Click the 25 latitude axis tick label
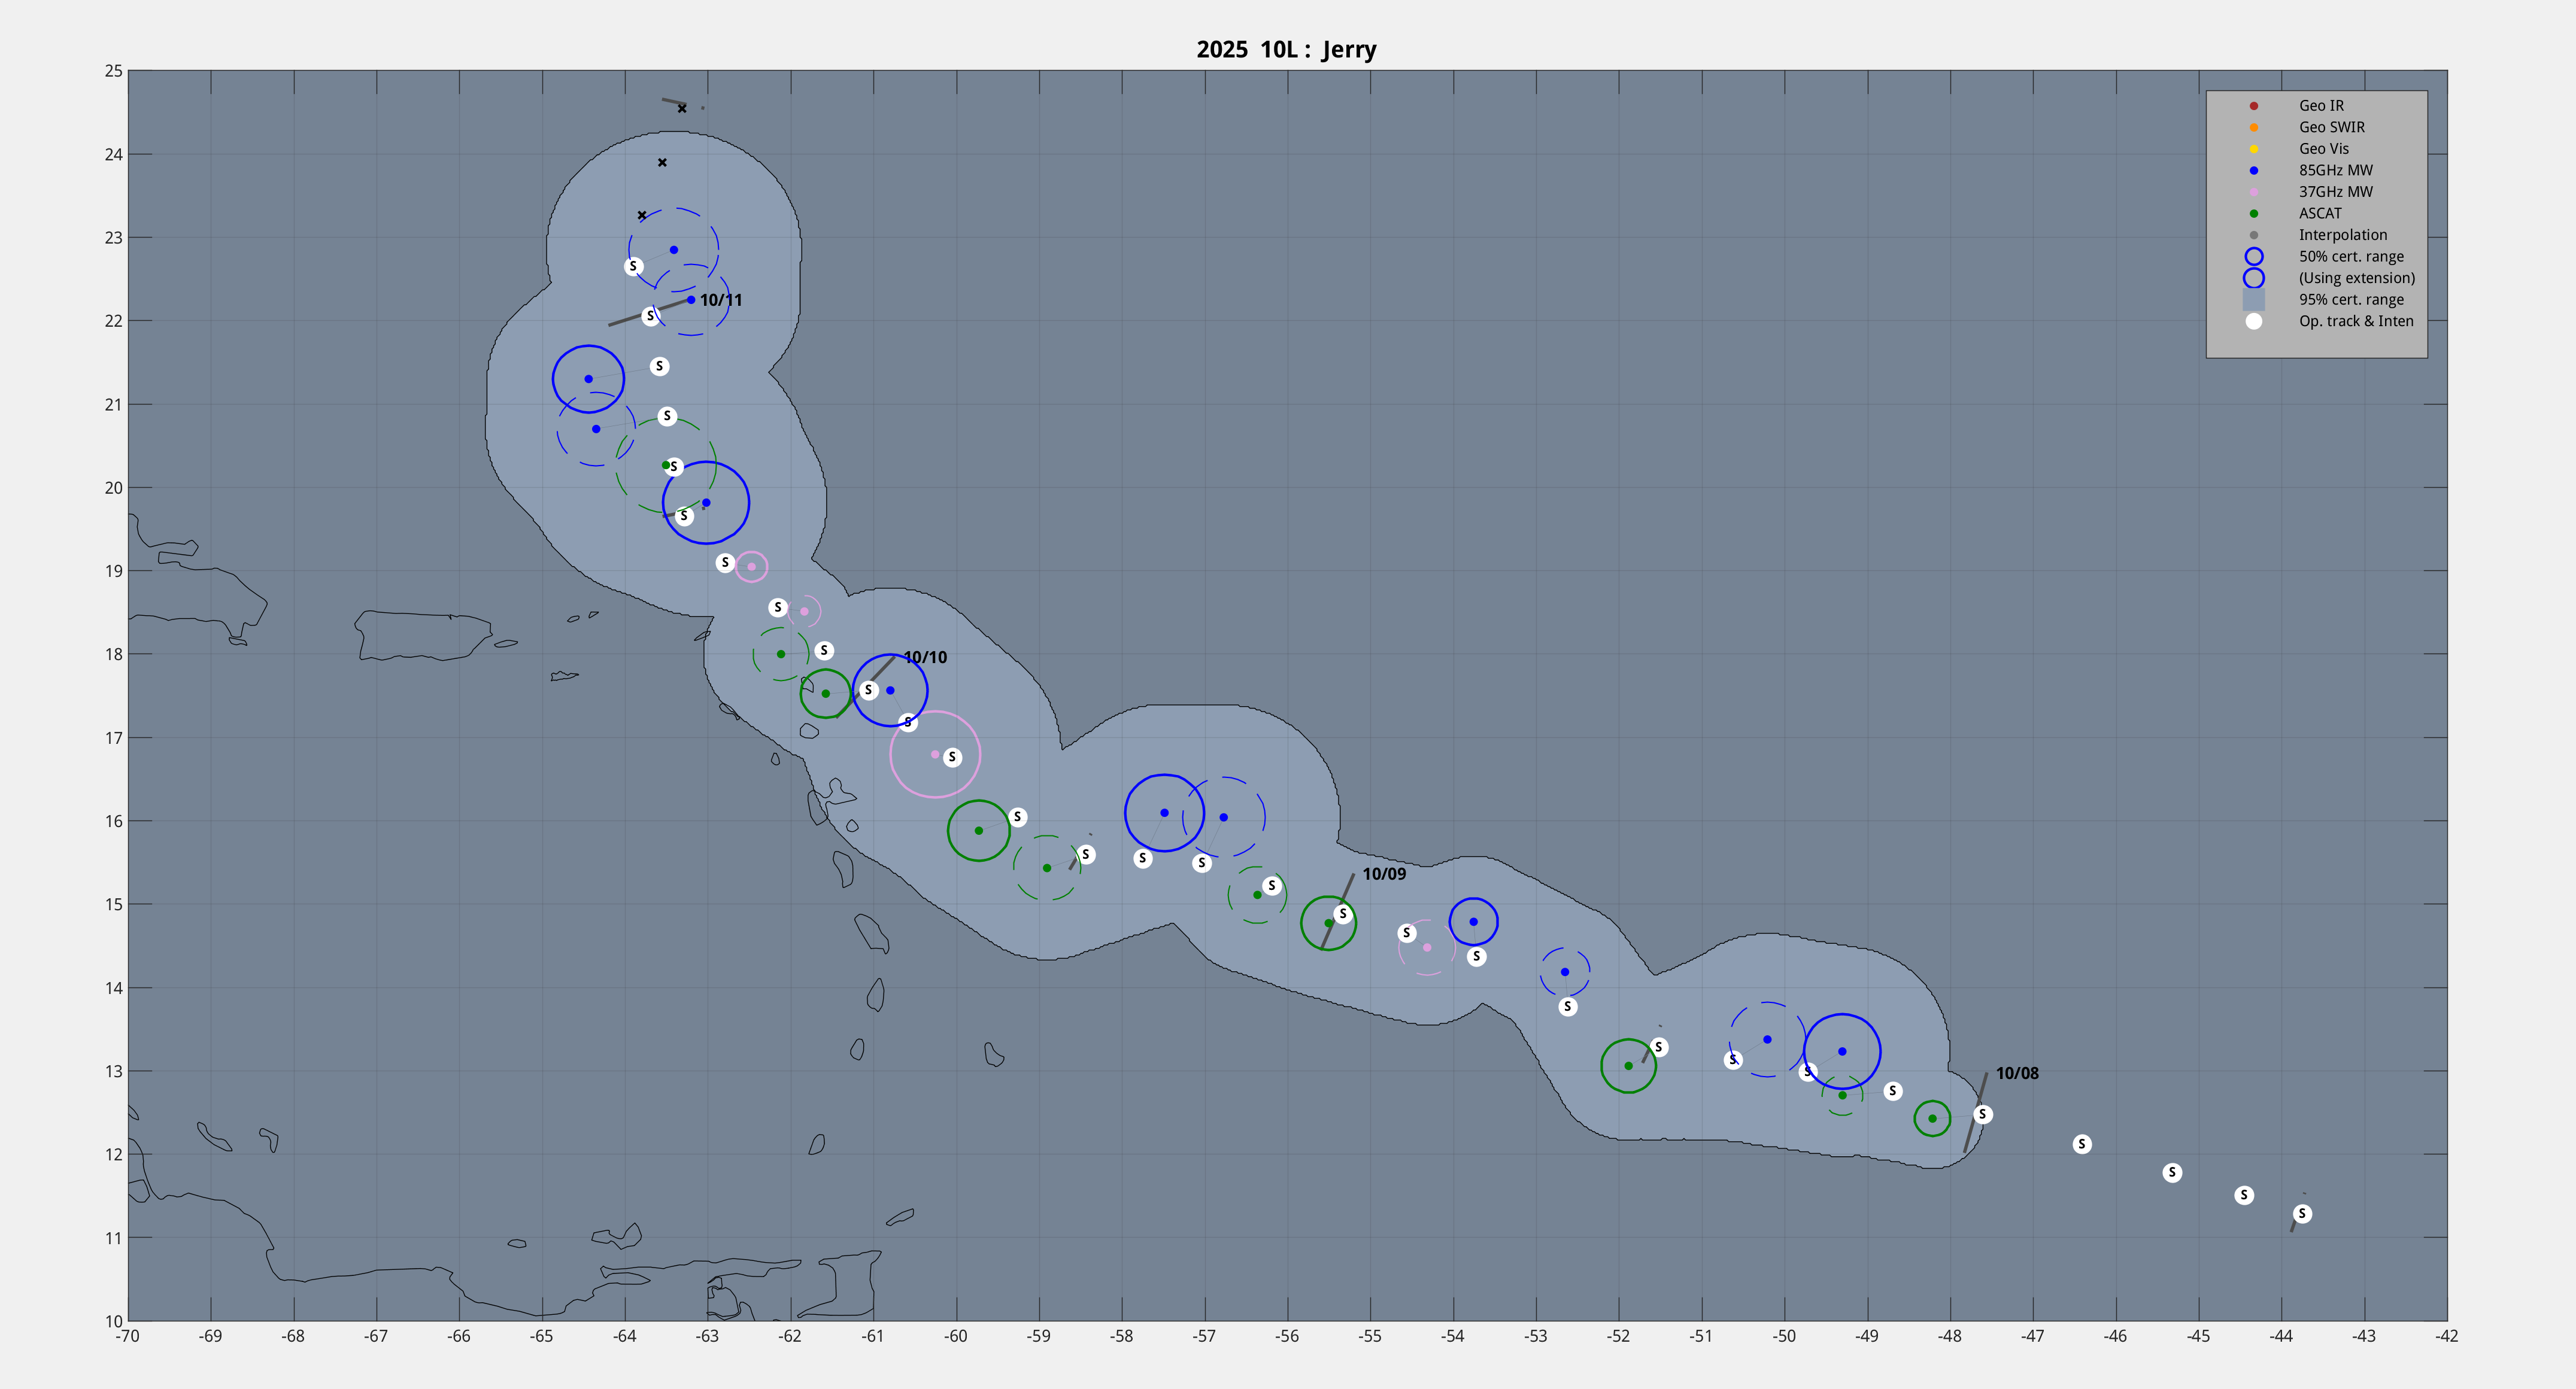This screenshot has width=2576, height=1389. click(x=113, y=71)
